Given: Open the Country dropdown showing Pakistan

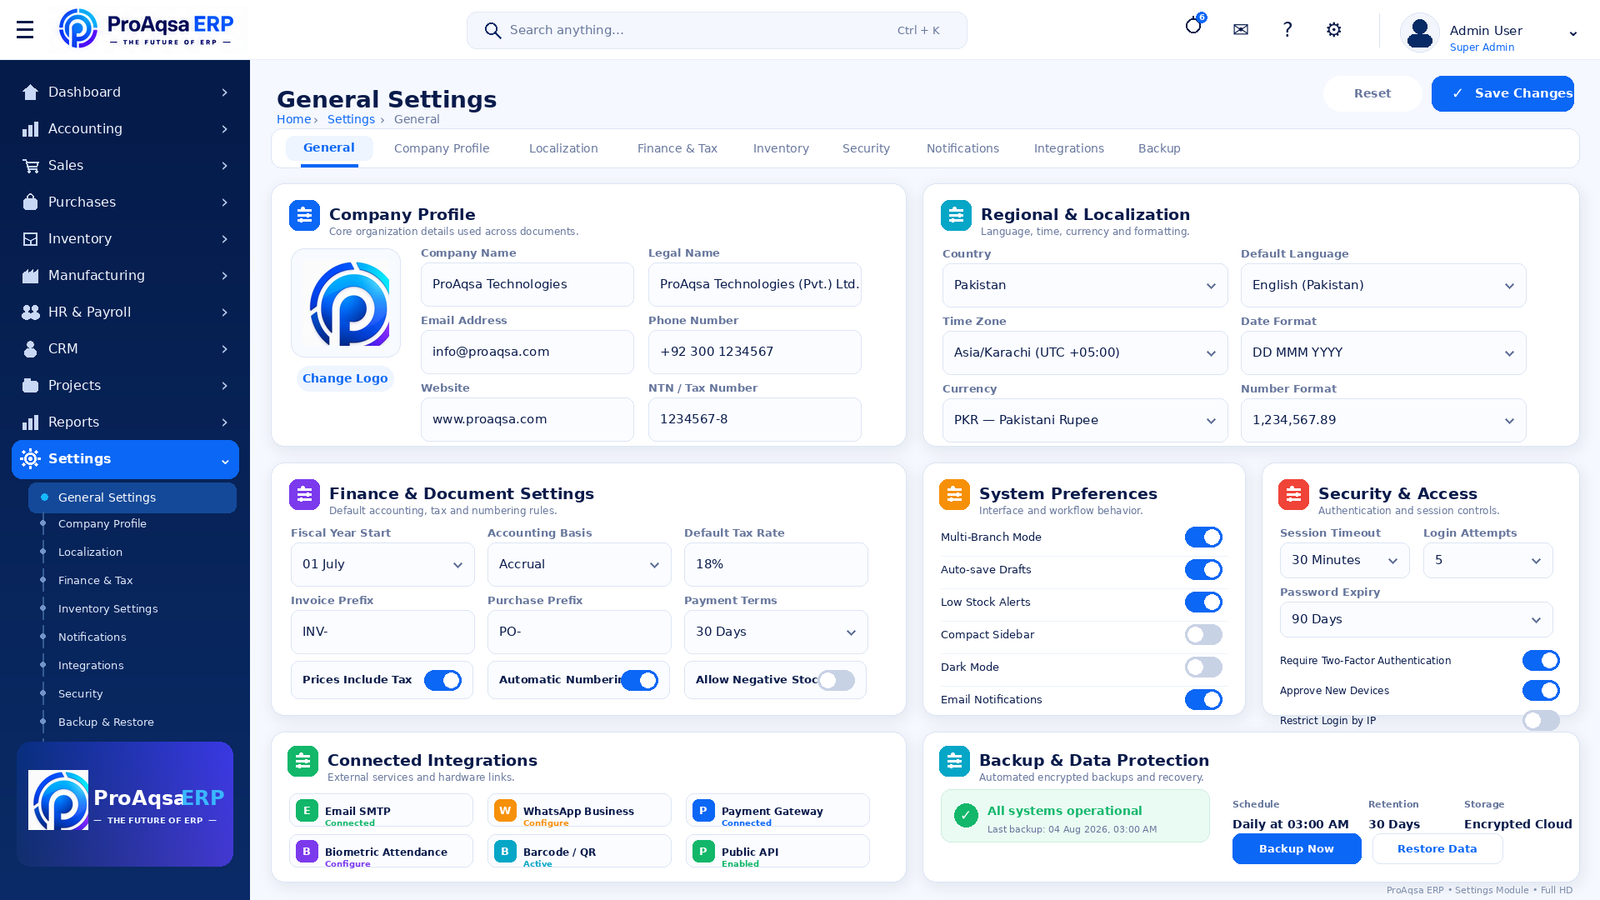Looking at the screenshot, I should point(1085,285).
